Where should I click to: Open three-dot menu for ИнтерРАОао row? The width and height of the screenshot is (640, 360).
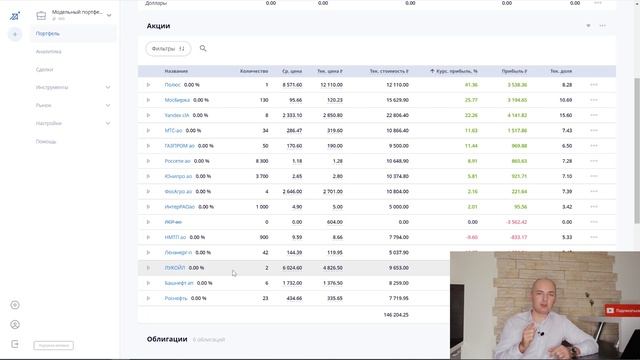[x=594, y=207]
